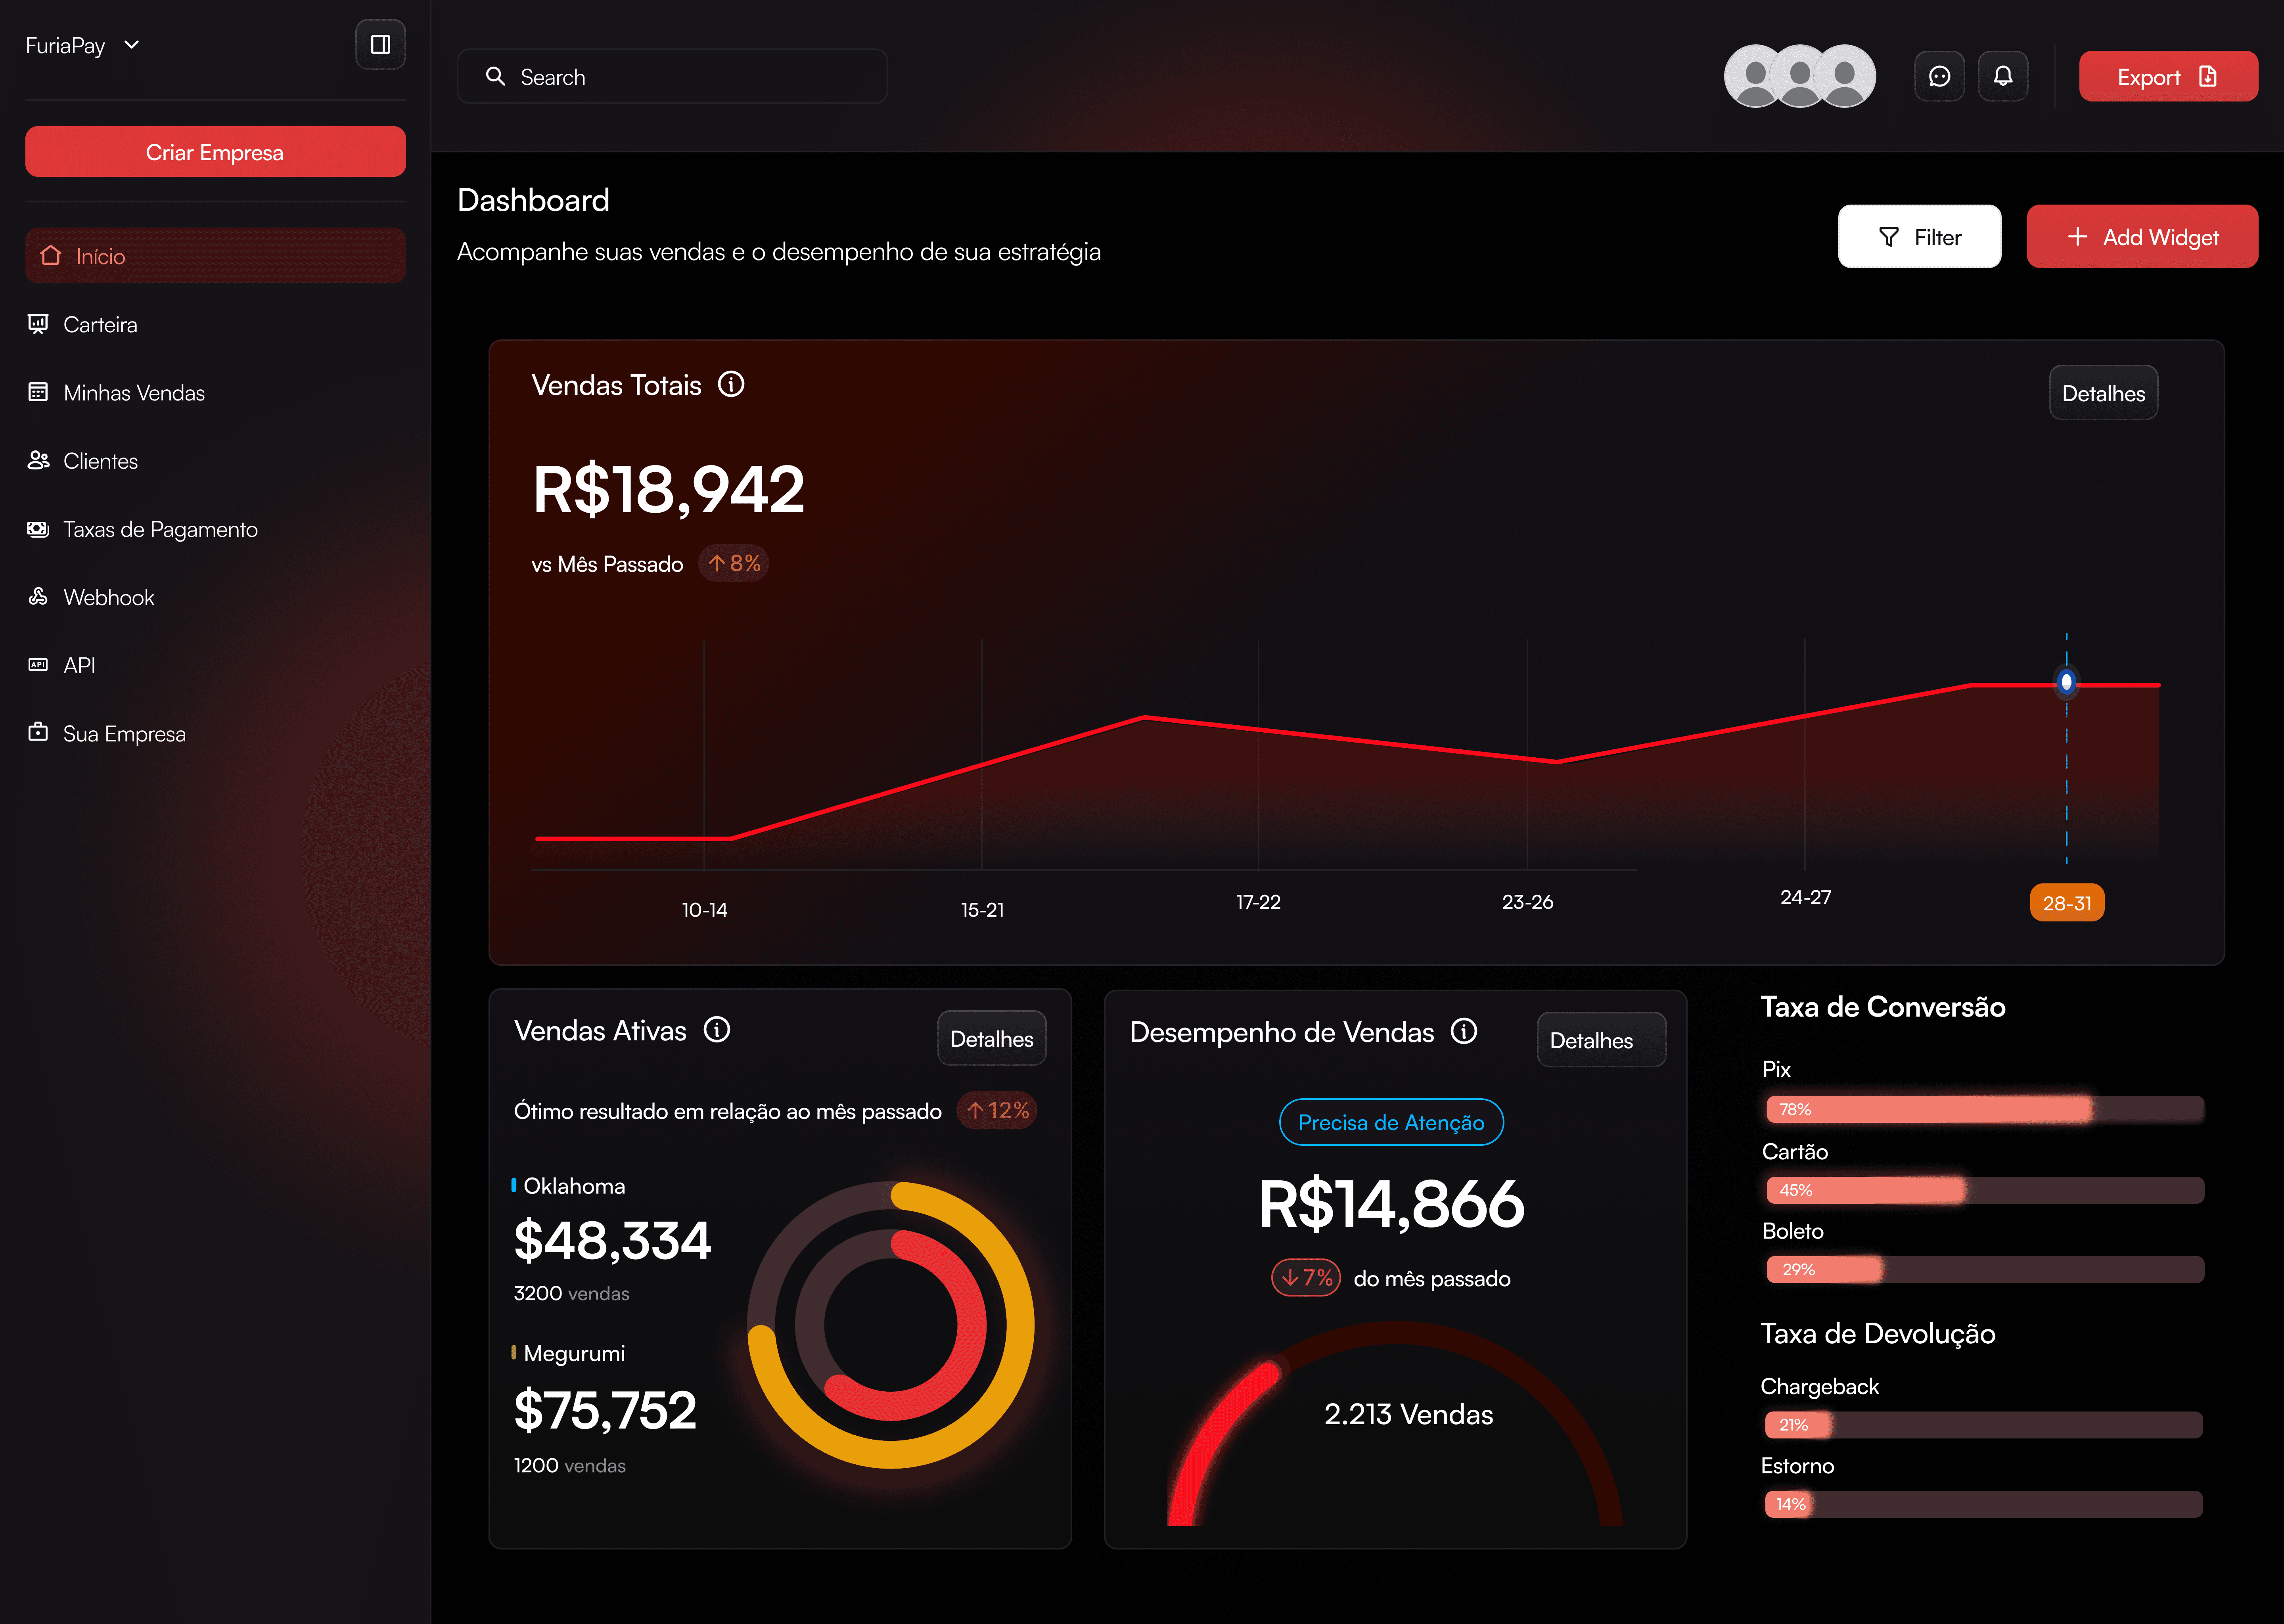Image resolution: width=2284 pixels, height=1624 pixels.
Task: Click the middle user avatar
Action: 1800,77
